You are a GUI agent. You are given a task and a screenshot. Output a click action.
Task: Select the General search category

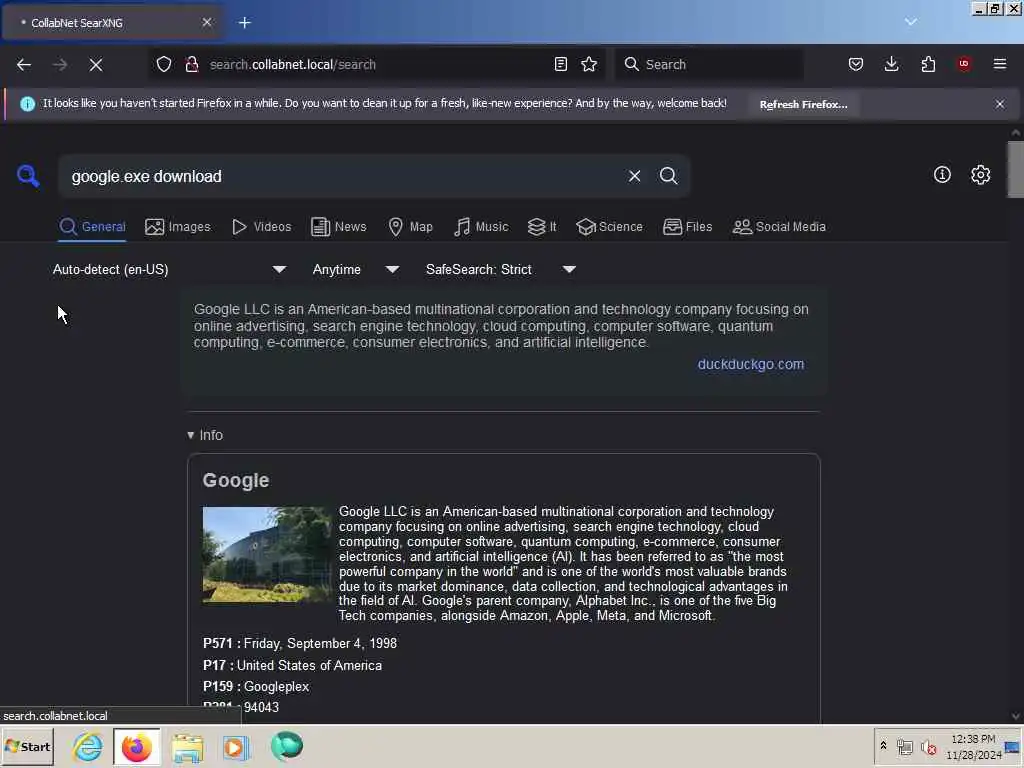click(x=92, y=227)
